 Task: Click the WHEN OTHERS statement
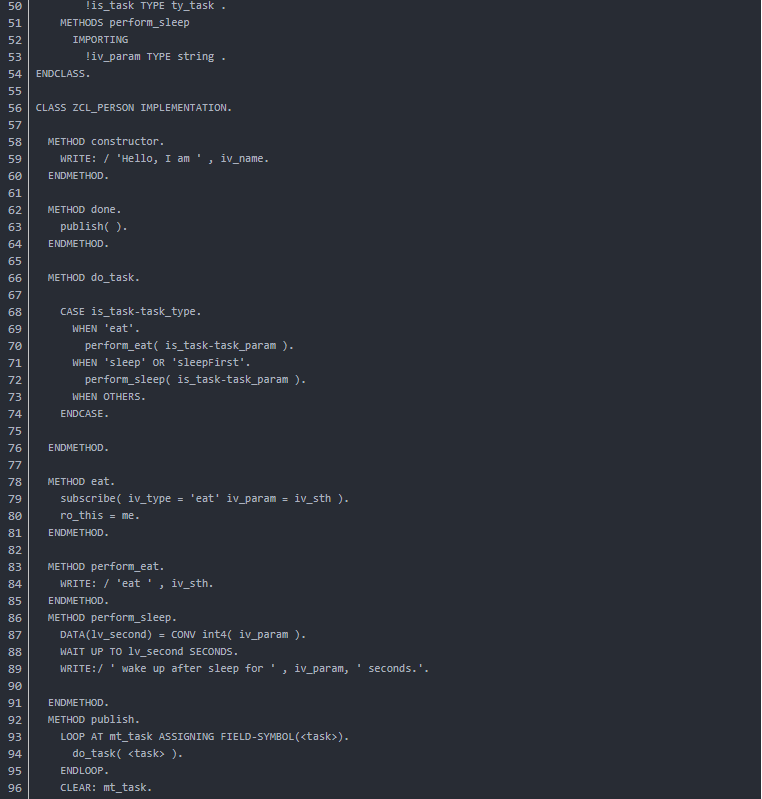[109, 397]
